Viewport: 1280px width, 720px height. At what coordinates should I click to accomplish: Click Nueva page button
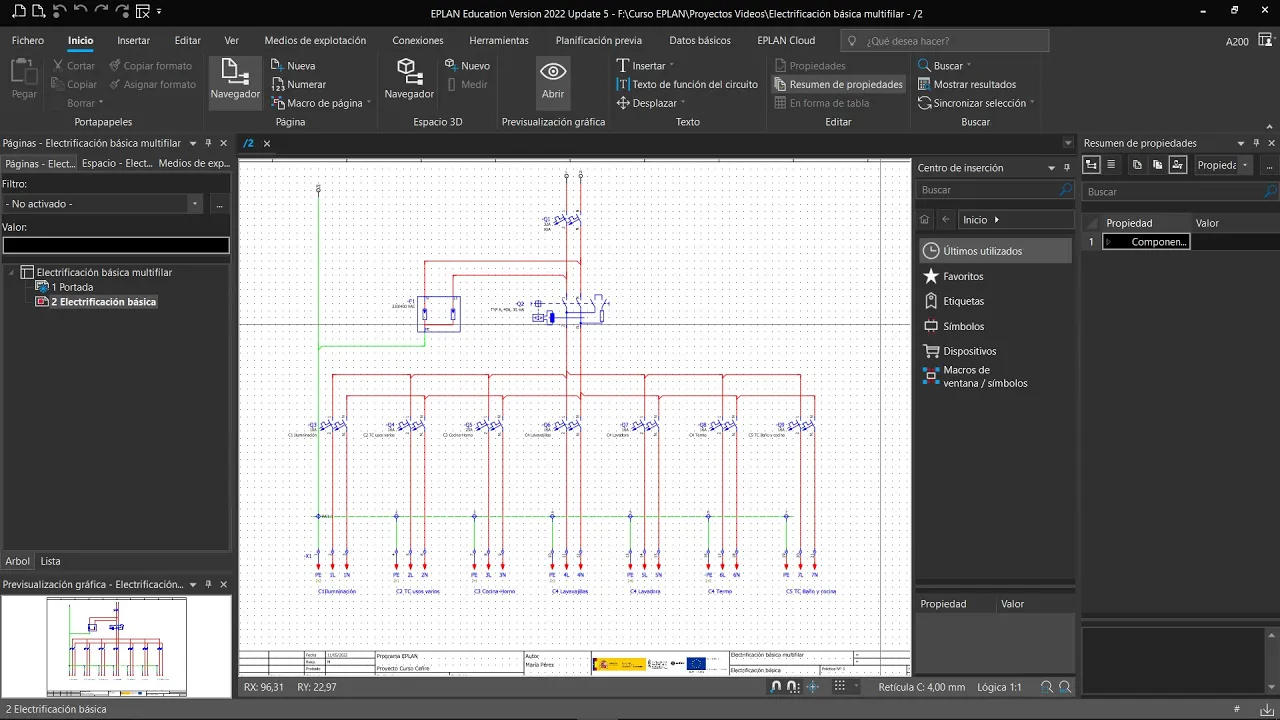pos(293,66)
